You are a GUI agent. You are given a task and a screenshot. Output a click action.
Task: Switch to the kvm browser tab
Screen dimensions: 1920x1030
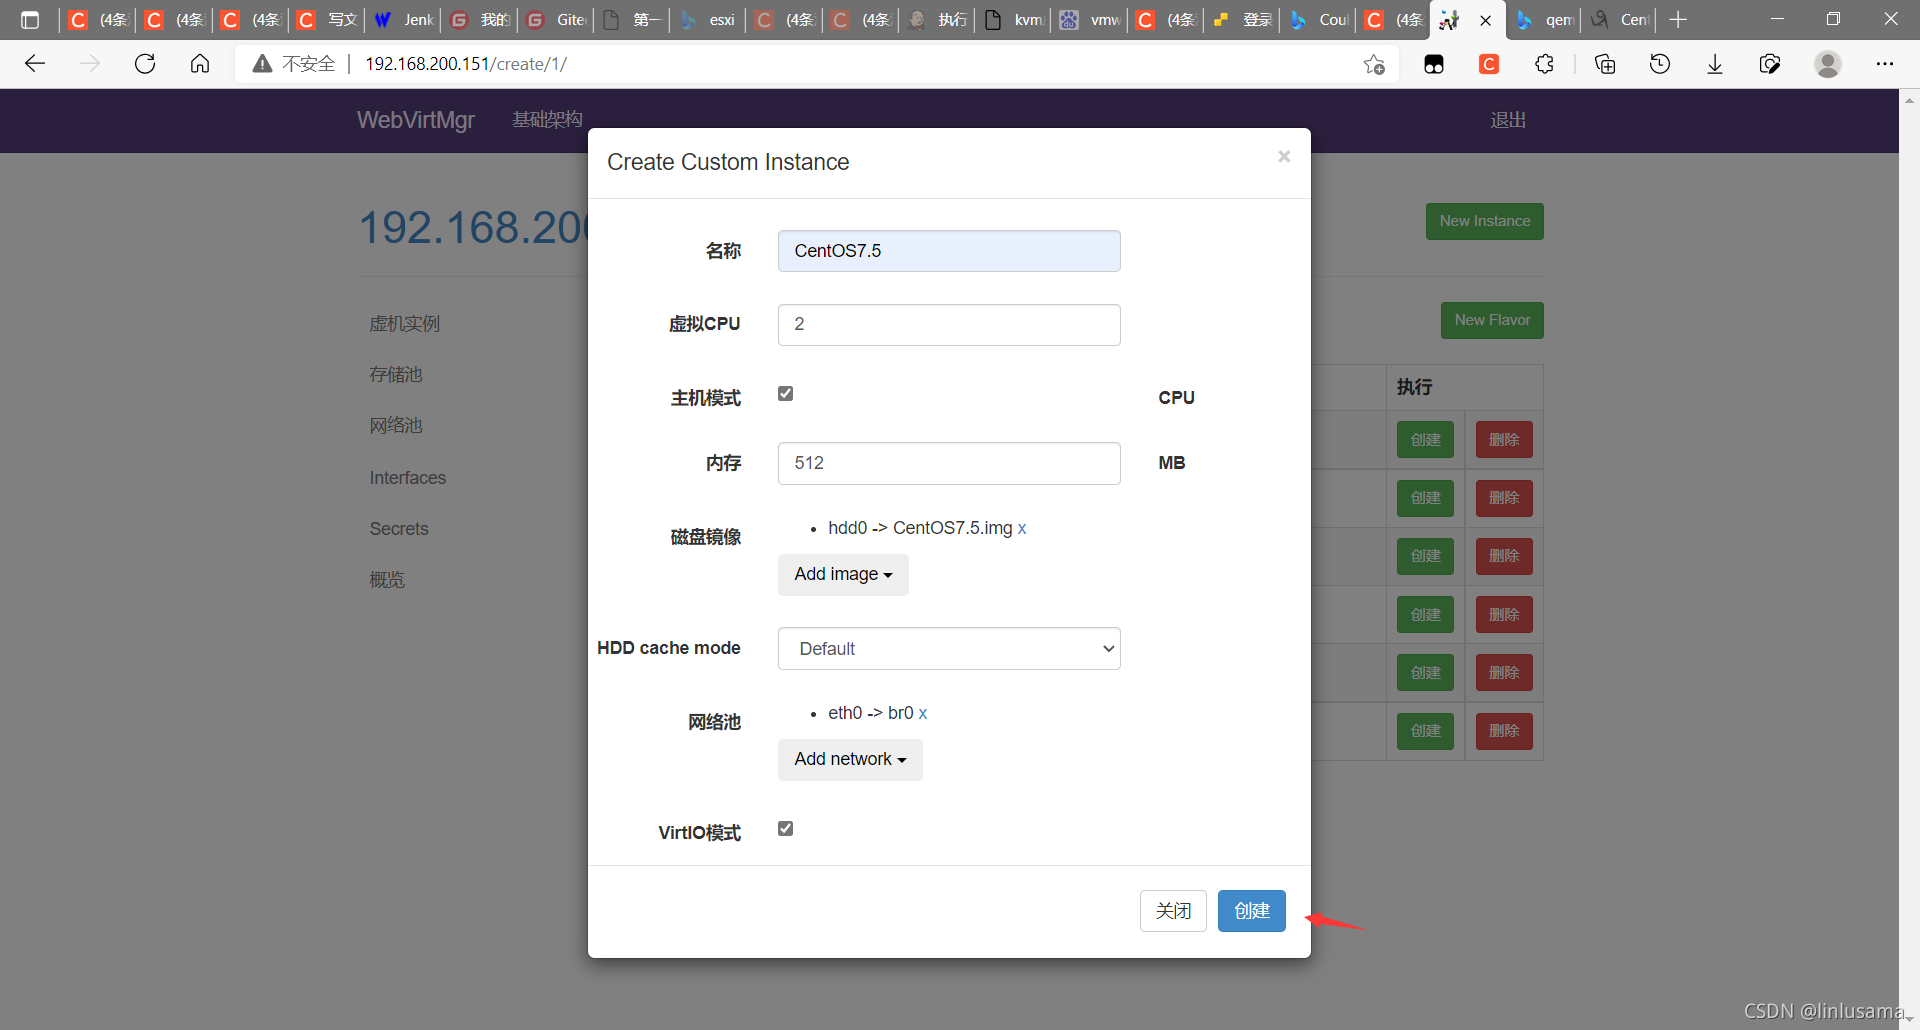click(x=1013, y=20)
